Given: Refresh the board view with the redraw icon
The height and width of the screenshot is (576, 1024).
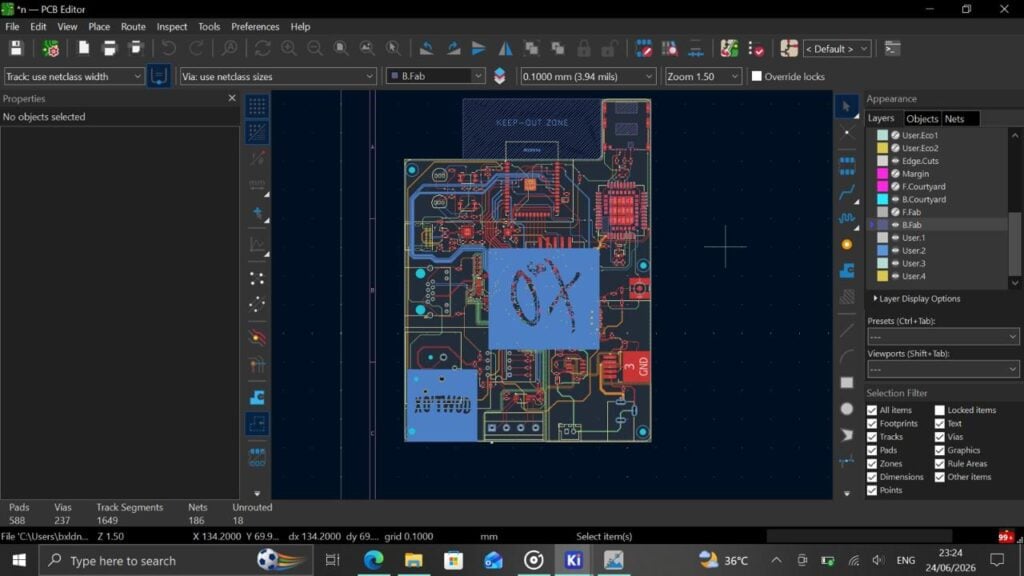Looking at the screenshot, I should (x=263, y=48).
